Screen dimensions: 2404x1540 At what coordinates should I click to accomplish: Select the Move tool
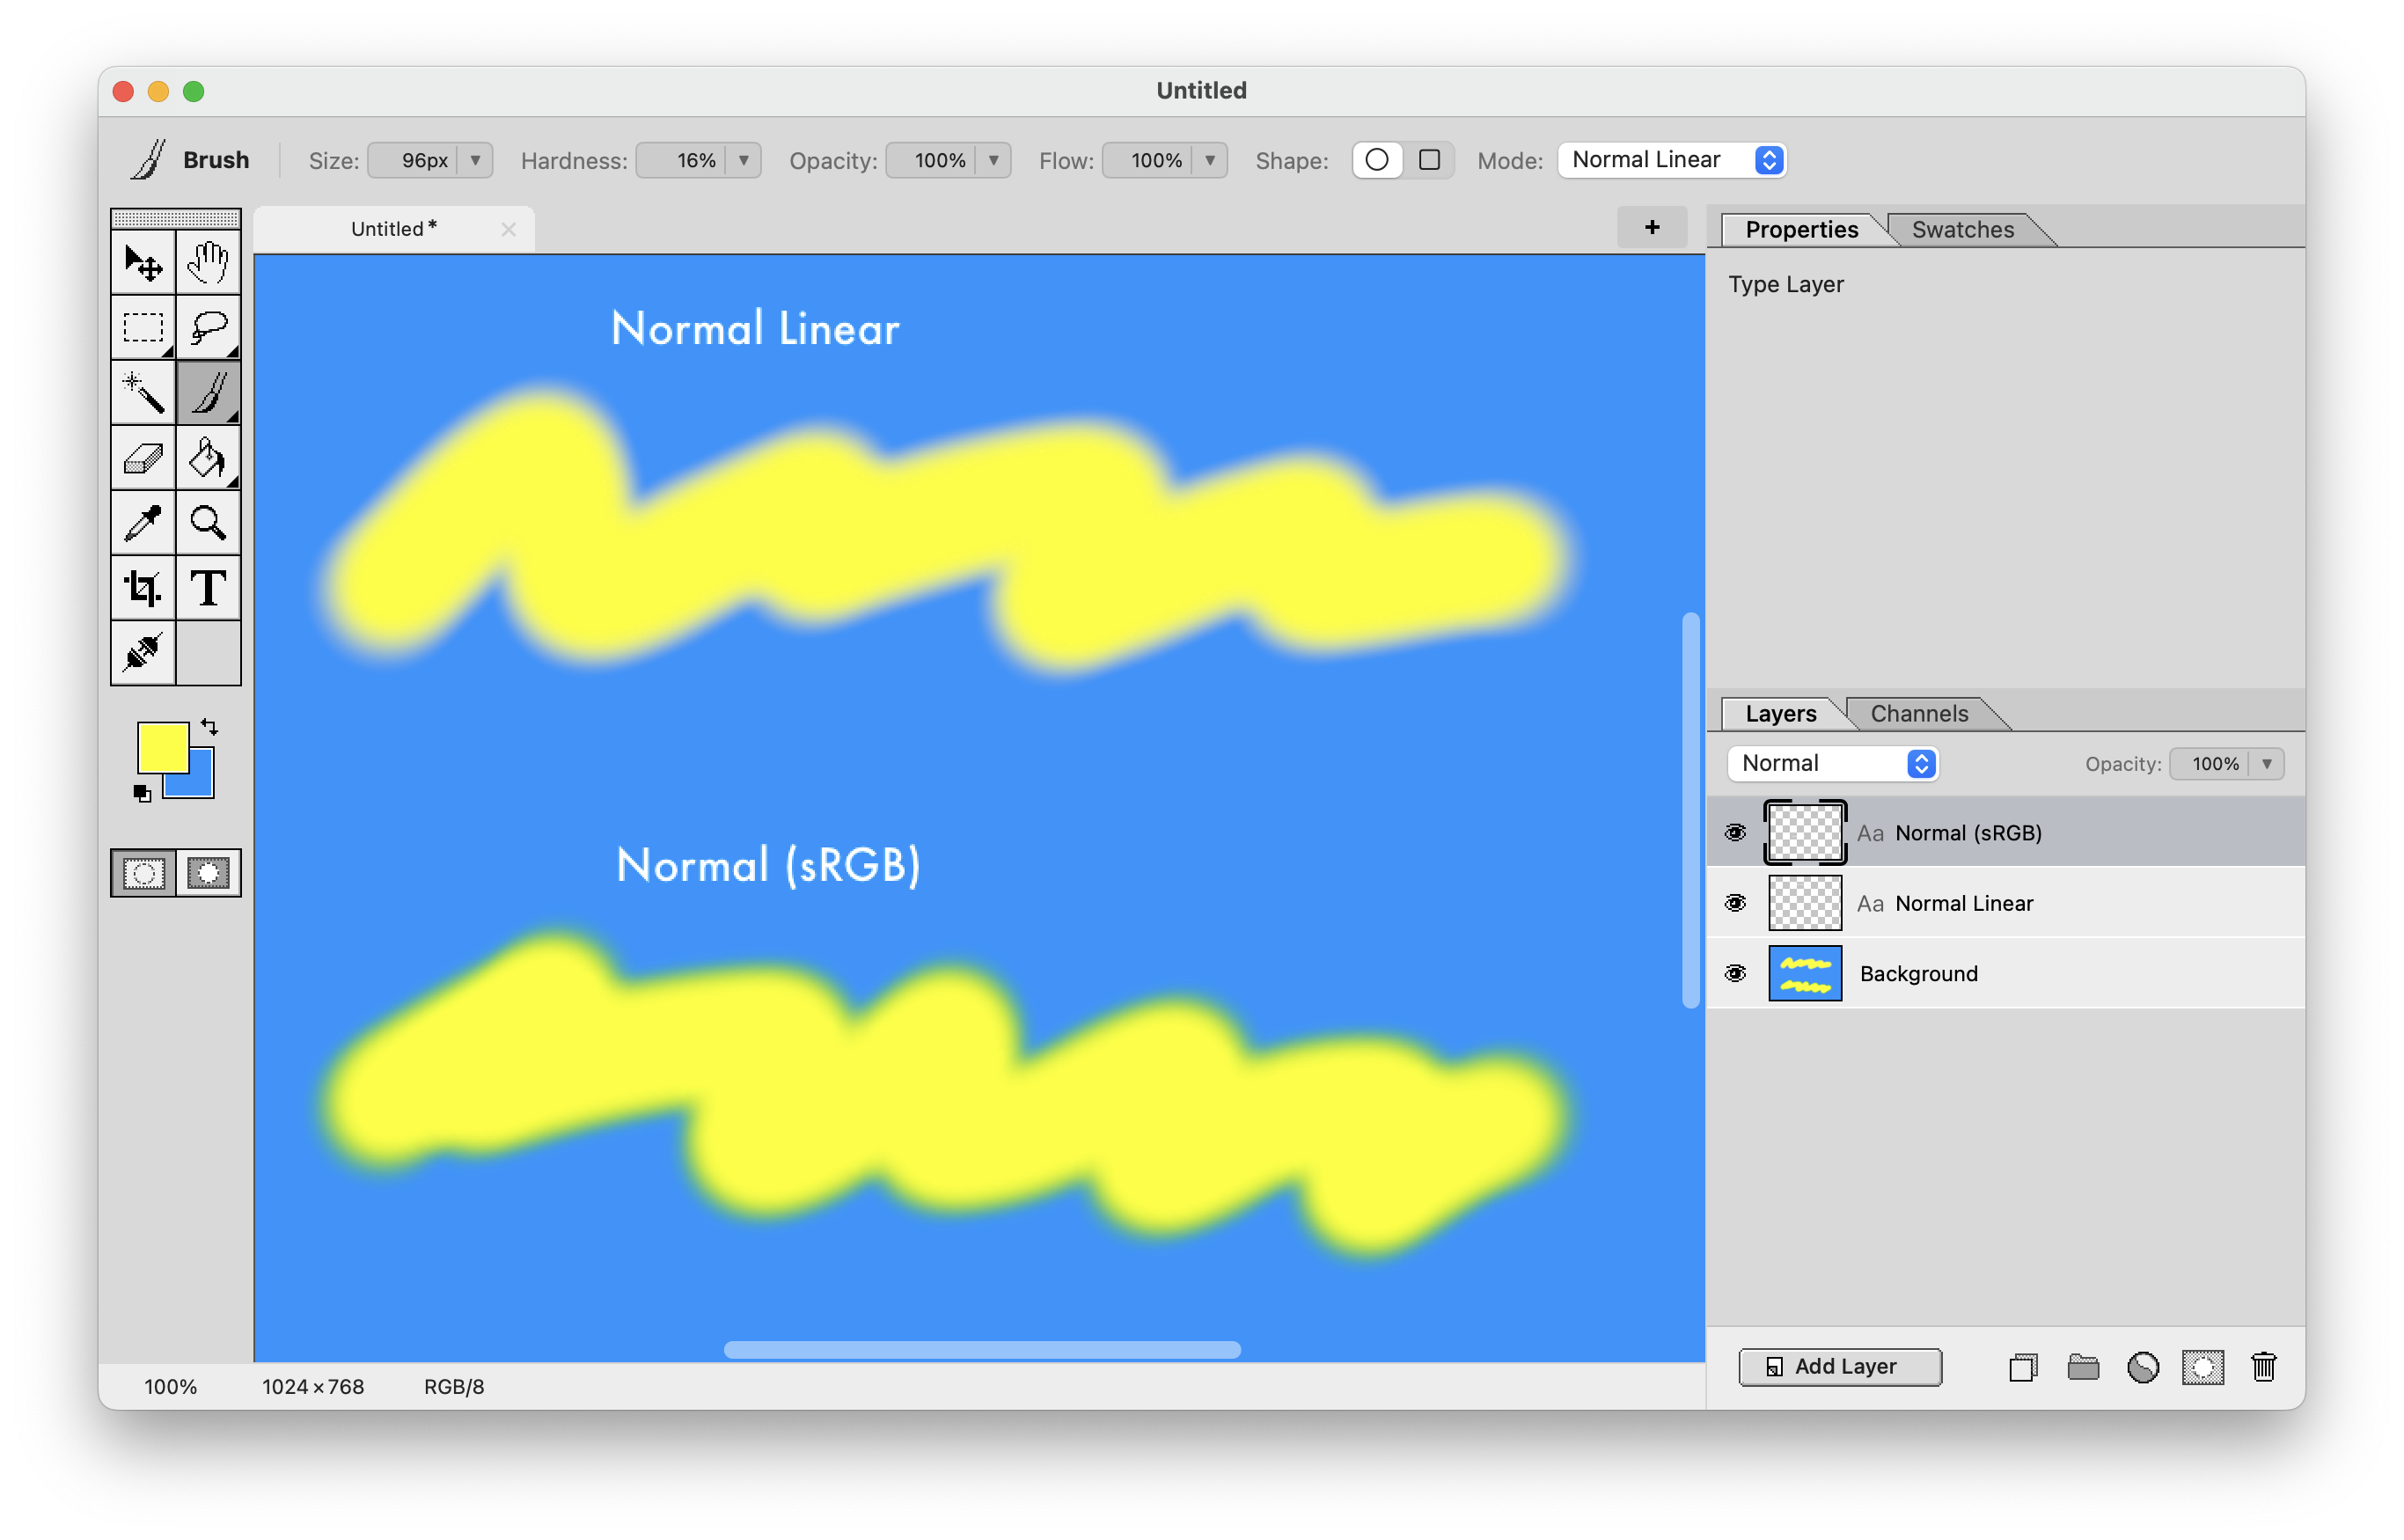(x=143, y=263)
